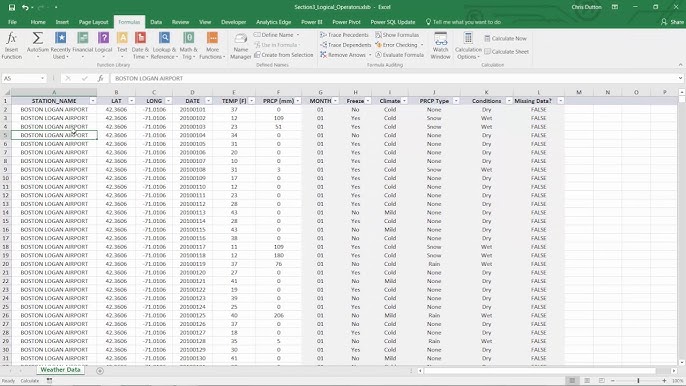Click the Undo arrow icon
Image resolution: width=686 pixels, height=386 pixels.
point(25,7)
